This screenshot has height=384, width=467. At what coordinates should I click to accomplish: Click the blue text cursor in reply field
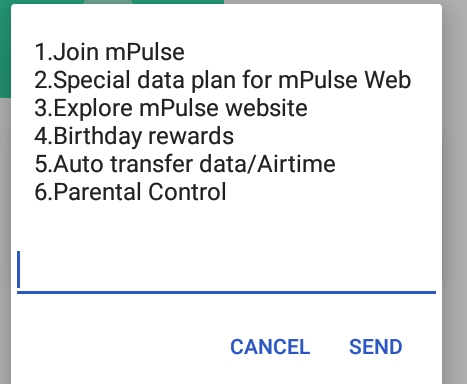pyautogui.click(x=19, y=269)
